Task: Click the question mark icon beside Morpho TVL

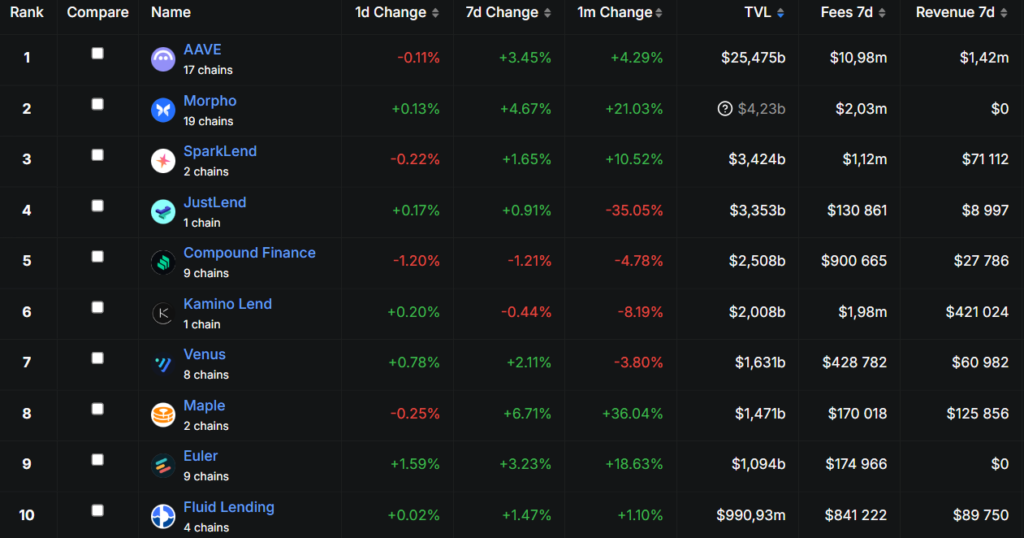Action: (725, 109)
